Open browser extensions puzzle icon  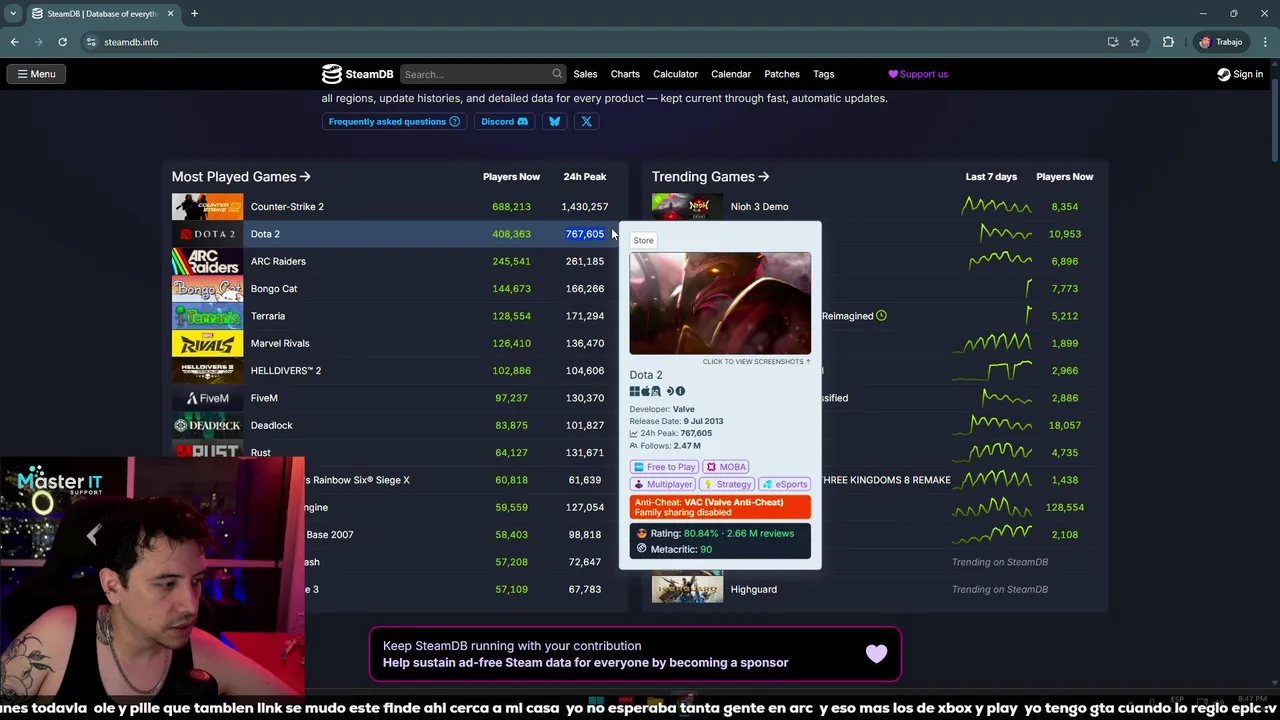click(x=1168, y=42)
